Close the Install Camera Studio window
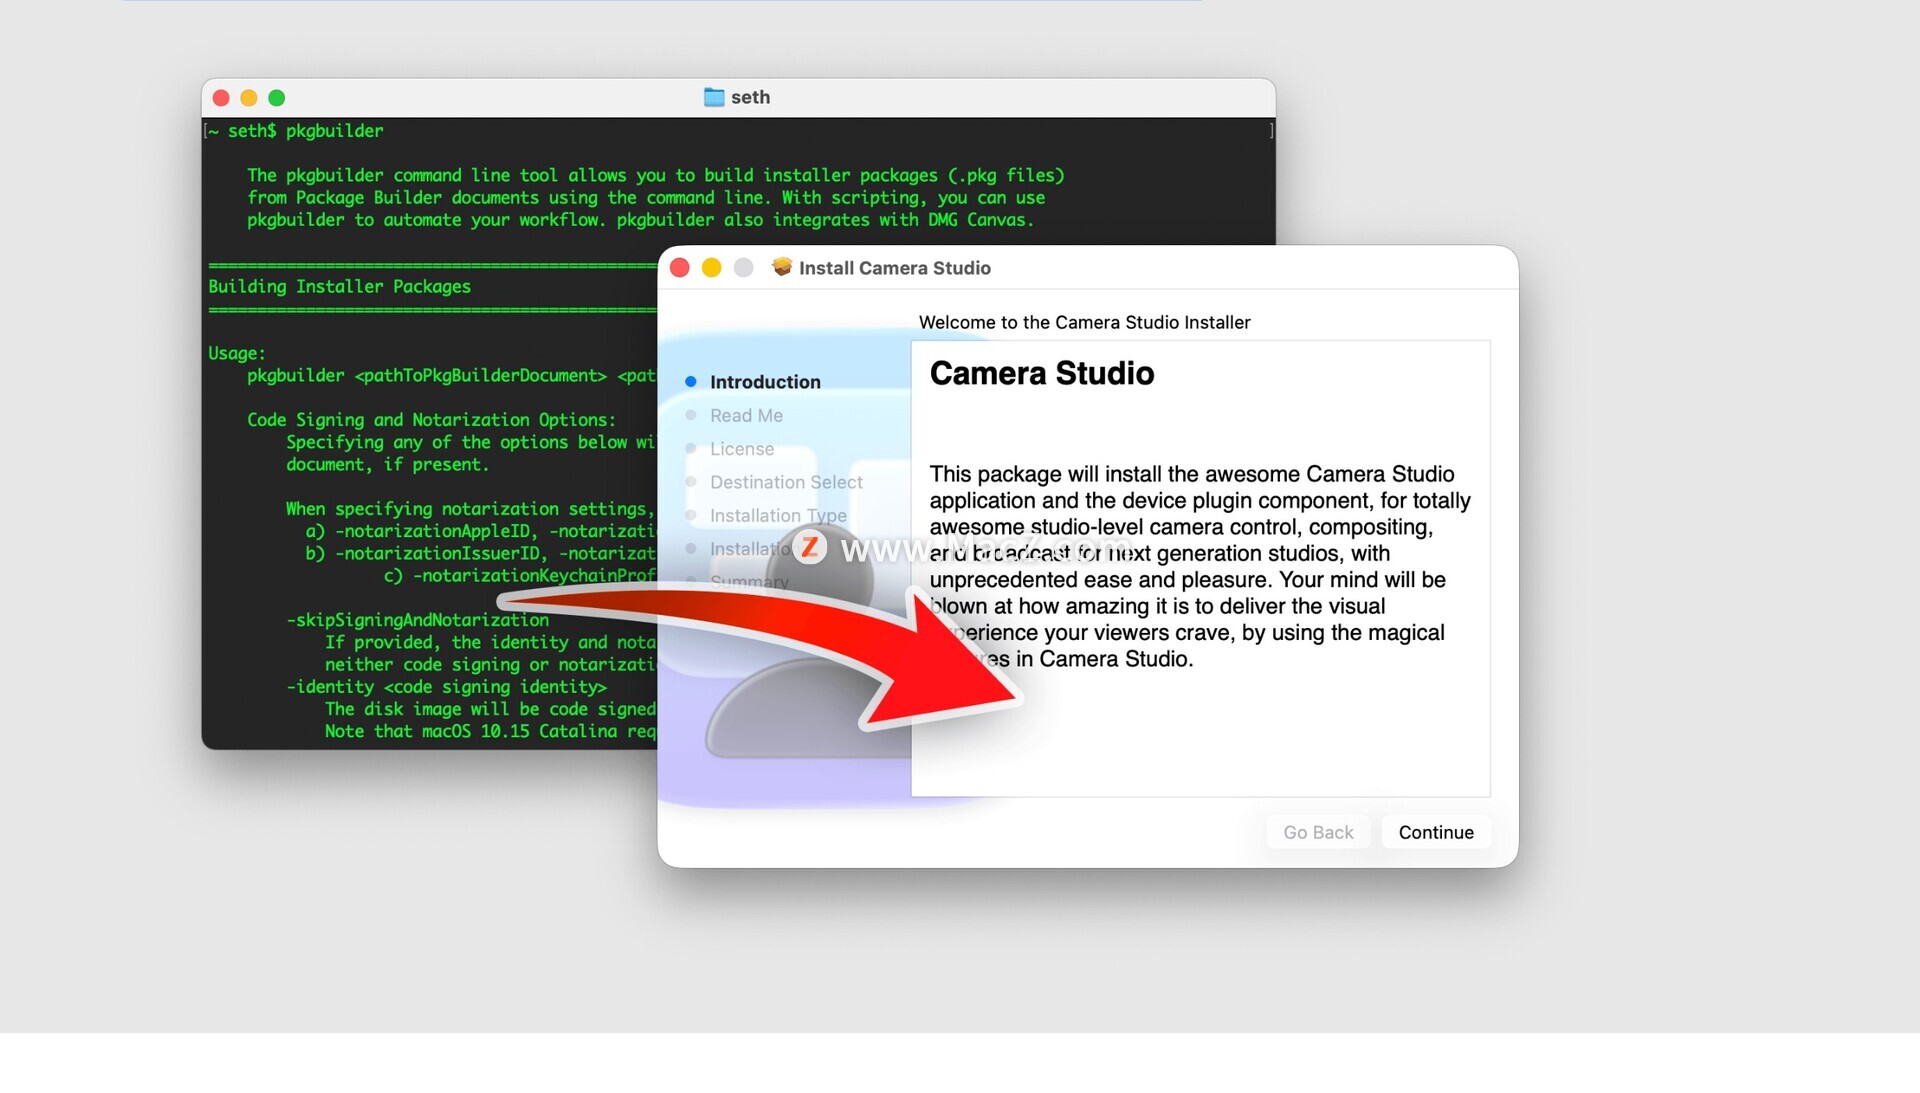Viewport: 1920px width, 1093px height. (680, 268)
